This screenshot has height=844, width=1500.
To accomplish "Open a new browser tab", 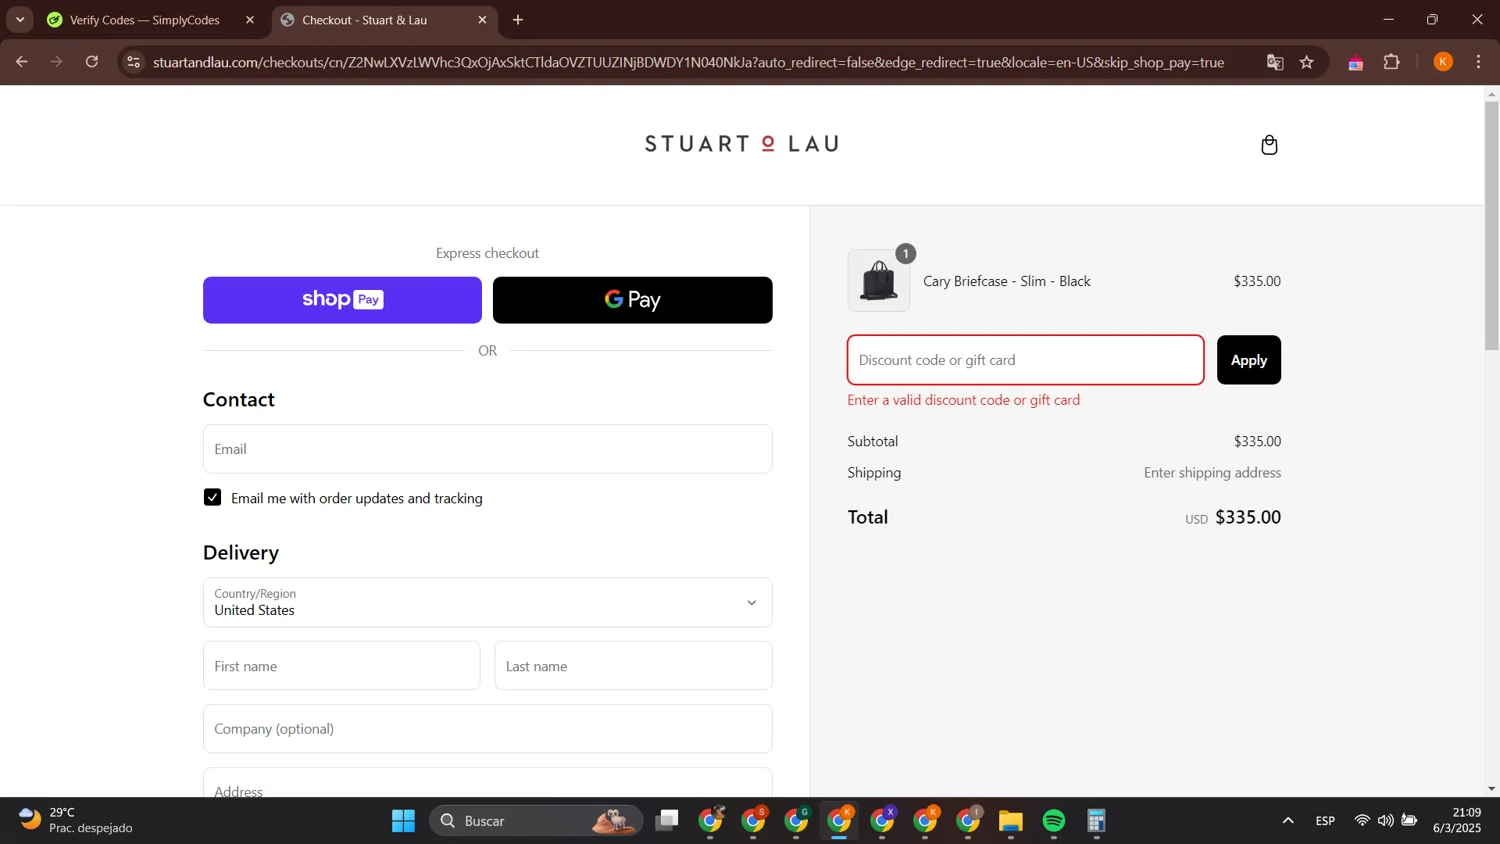I will [518, 20].
